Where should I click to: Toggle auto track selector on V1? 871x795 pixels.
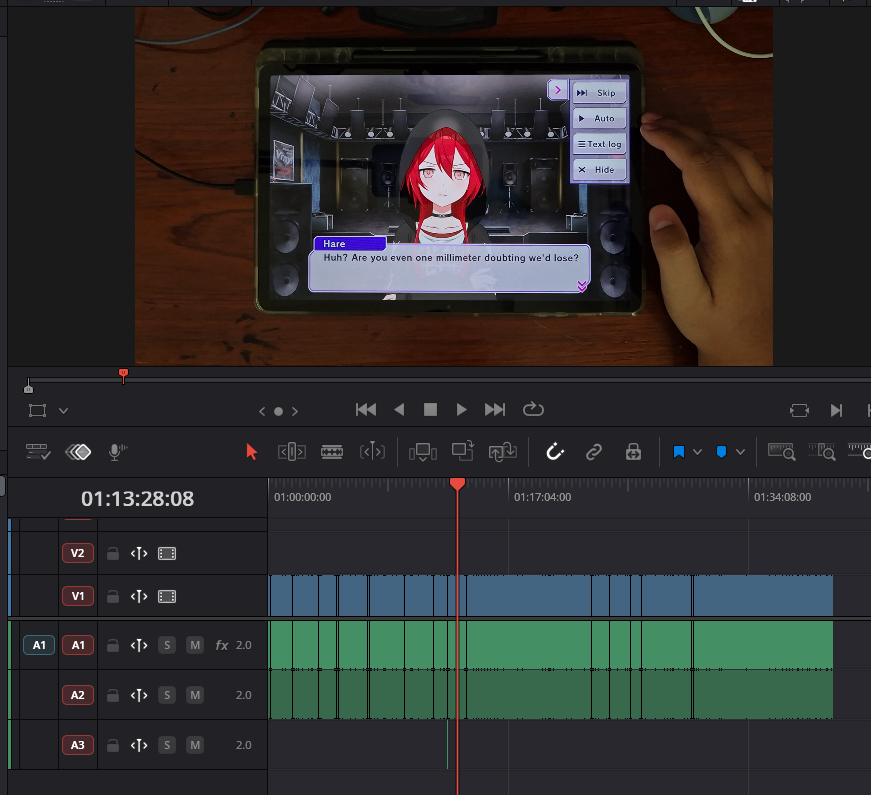[139, 597]
